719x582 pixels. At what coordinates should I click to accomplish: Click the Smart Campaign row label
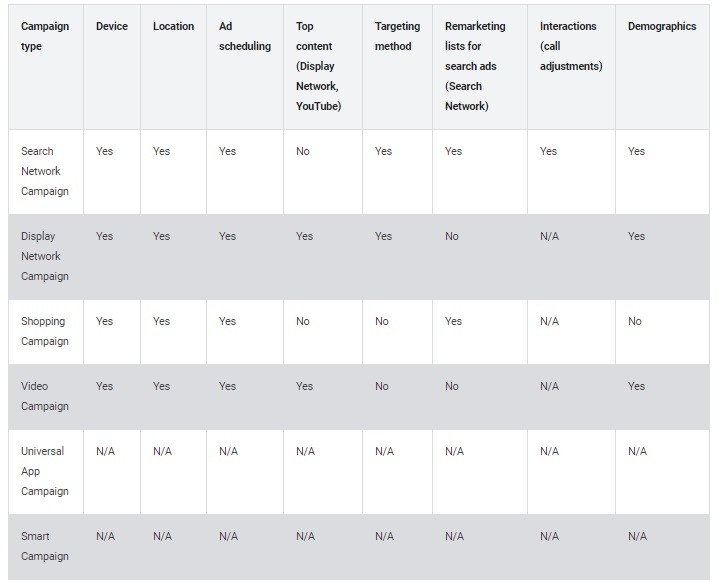(45, 546)
